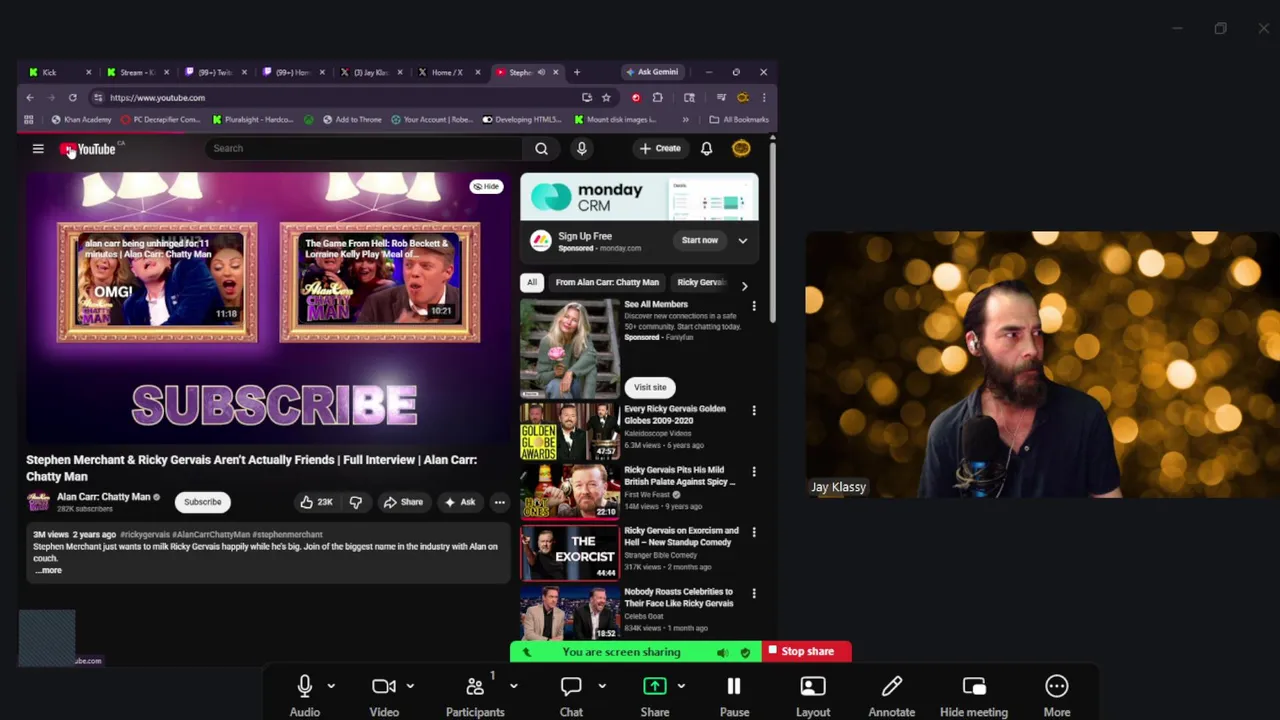Open Chrome apps grid in bookmarks bar
This screenshot has width=1280, height=720.
[28, 120]
